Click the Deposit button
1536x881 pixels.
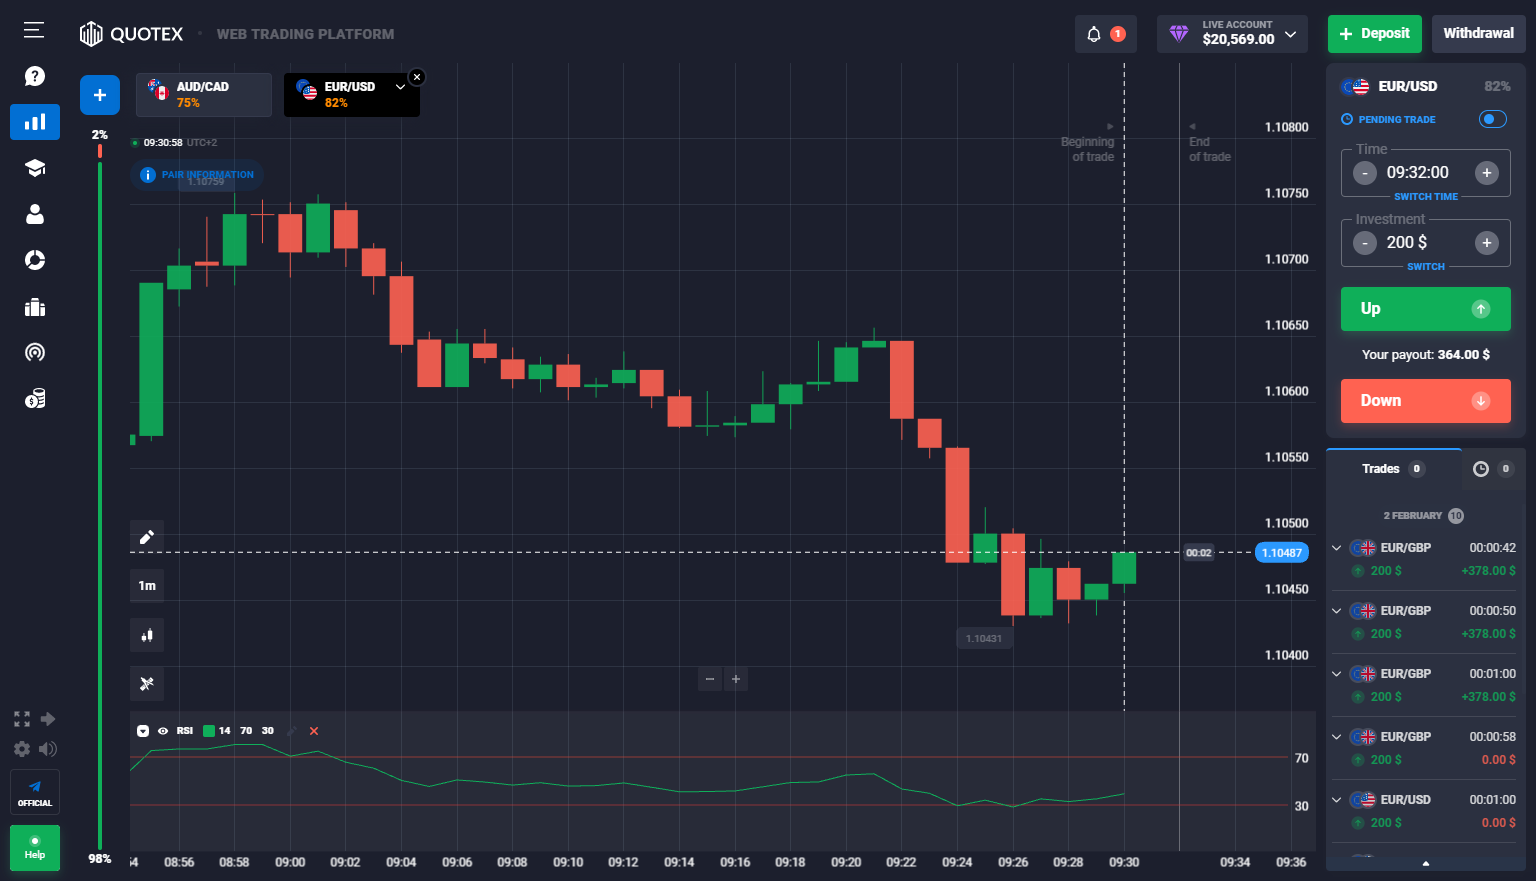(1375, 34)
